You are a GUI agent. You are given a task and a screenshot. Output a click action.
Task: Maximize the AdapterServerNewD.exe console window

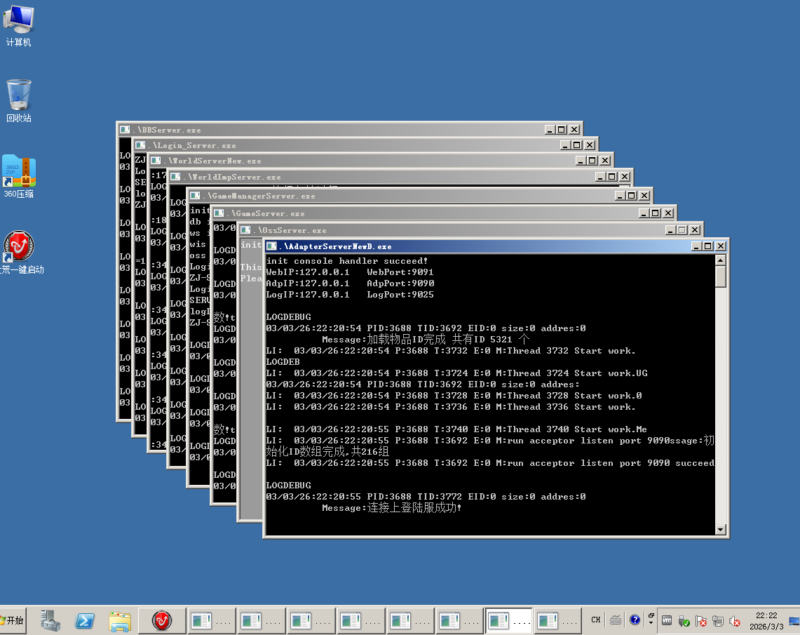point(707,246)
